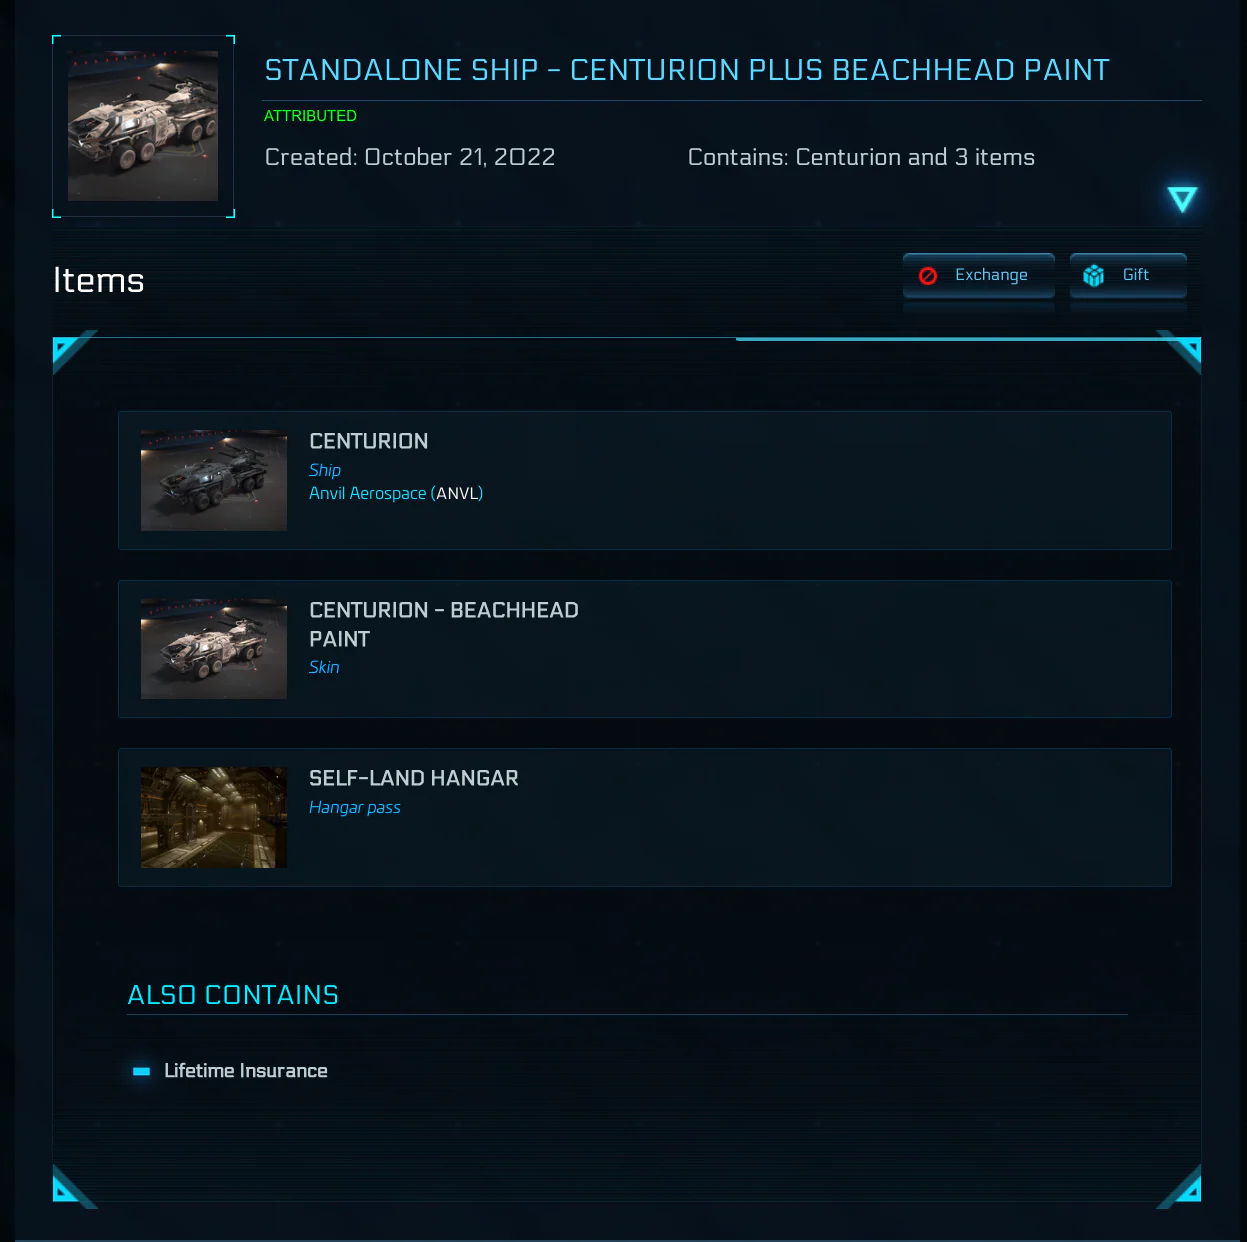
Task: Click the Centurion - Beachhead Paint title
Action: coord(444,624)
